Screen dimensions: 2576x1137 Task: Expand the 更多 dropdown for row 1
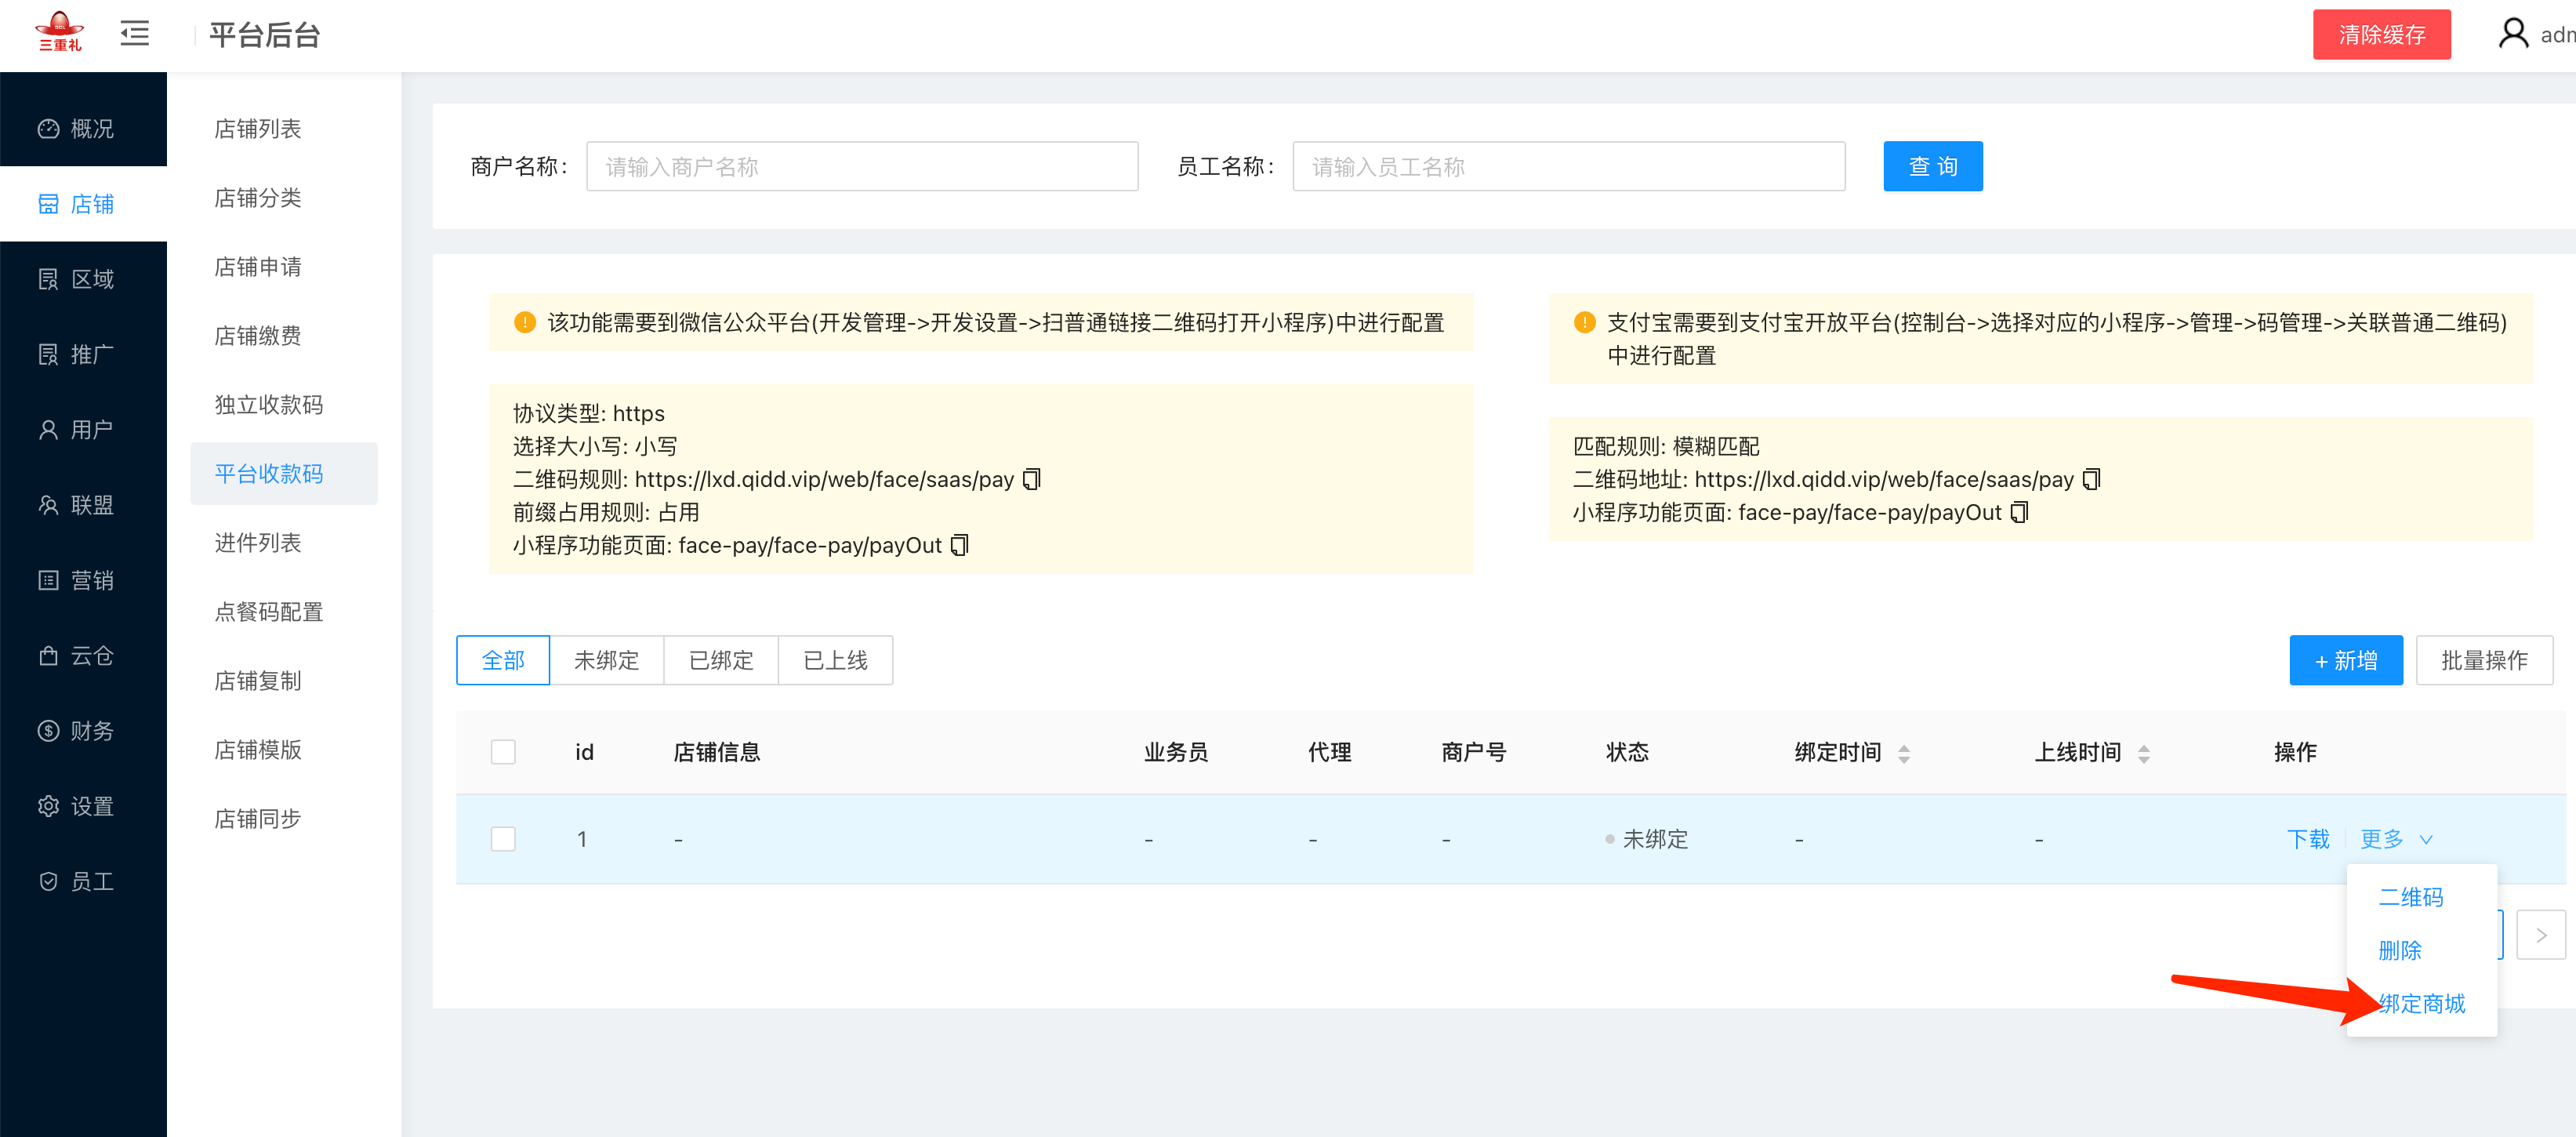point(2396,839)
